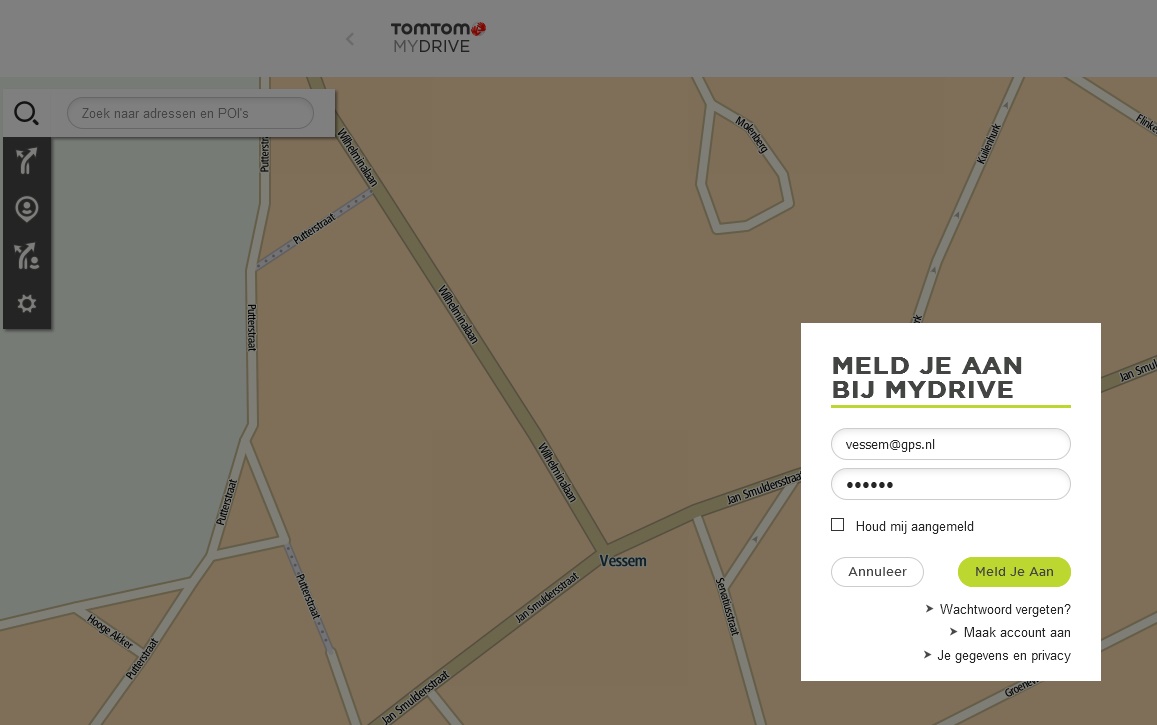Click the search magnifier icon
This screenshot has height=725, width=1157.
coord(27,114)
